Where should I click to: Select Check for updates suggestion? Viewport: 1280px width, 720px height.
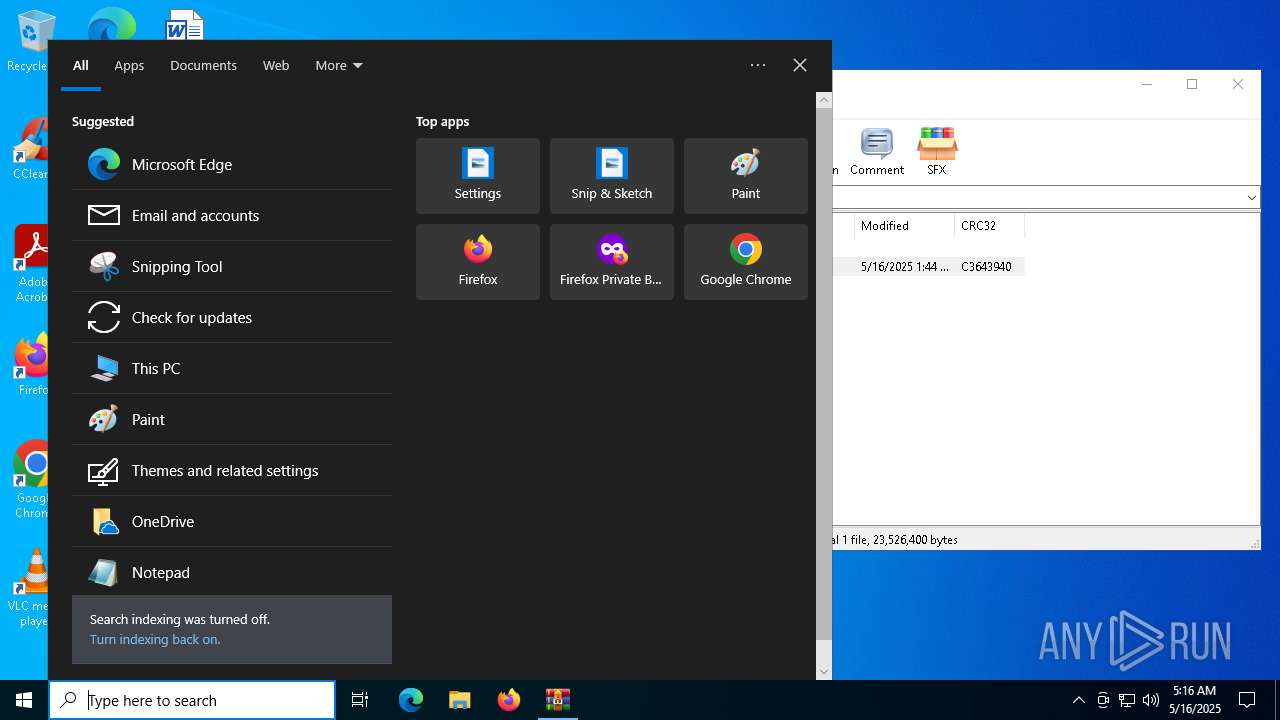[x=232, y=317]
